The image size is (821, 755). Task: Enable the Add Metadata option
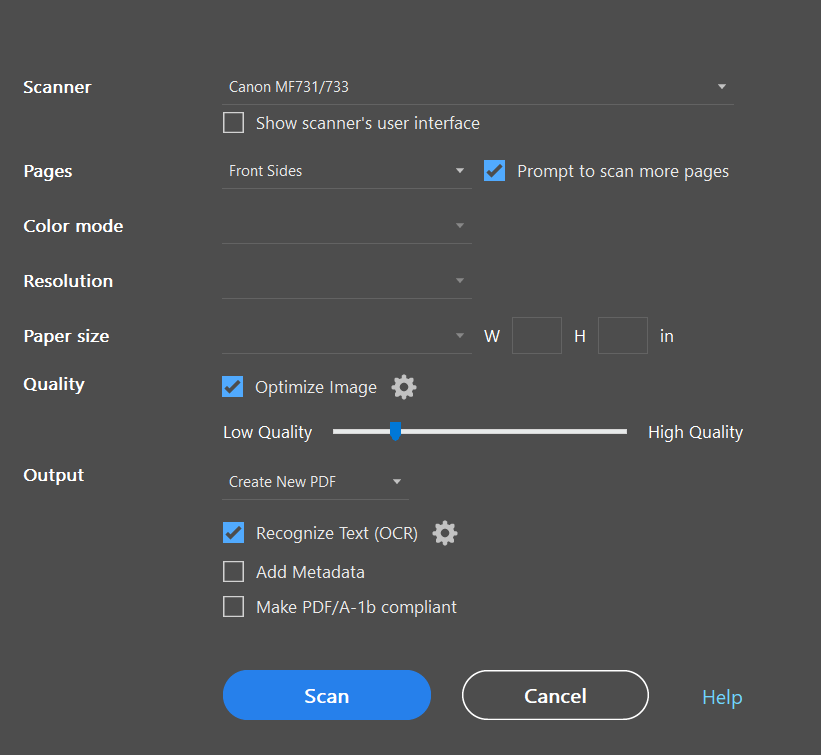(x=233, y=571)
